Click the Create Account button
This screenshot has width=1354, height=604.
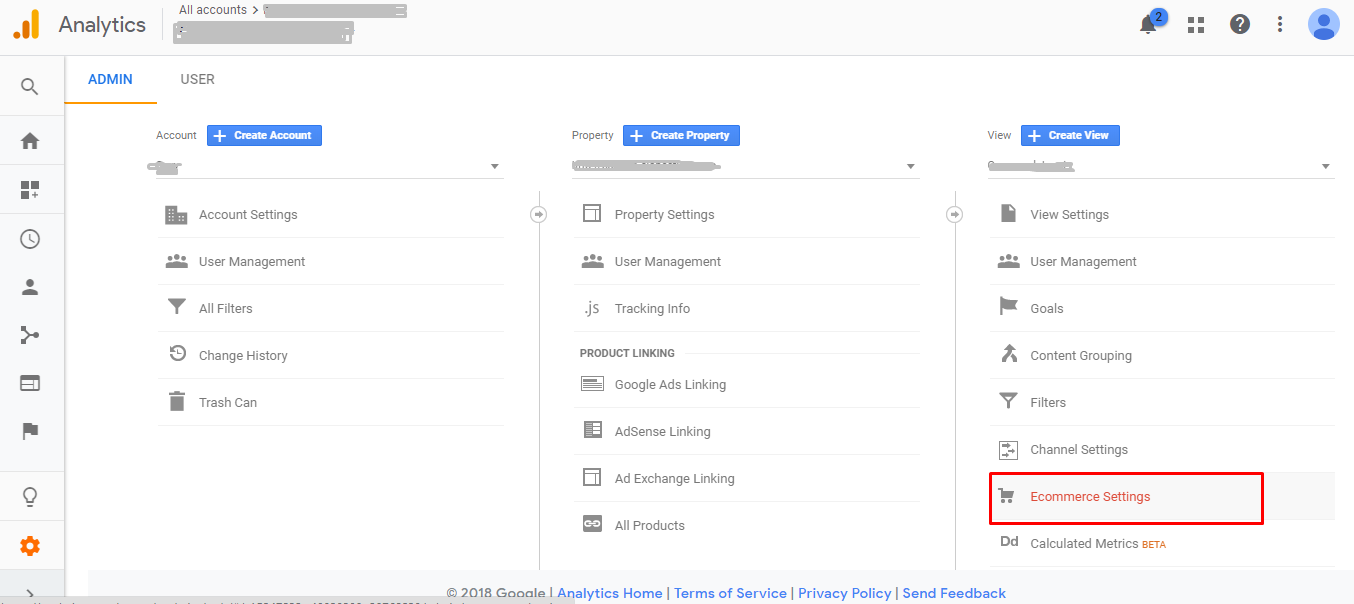264,135
